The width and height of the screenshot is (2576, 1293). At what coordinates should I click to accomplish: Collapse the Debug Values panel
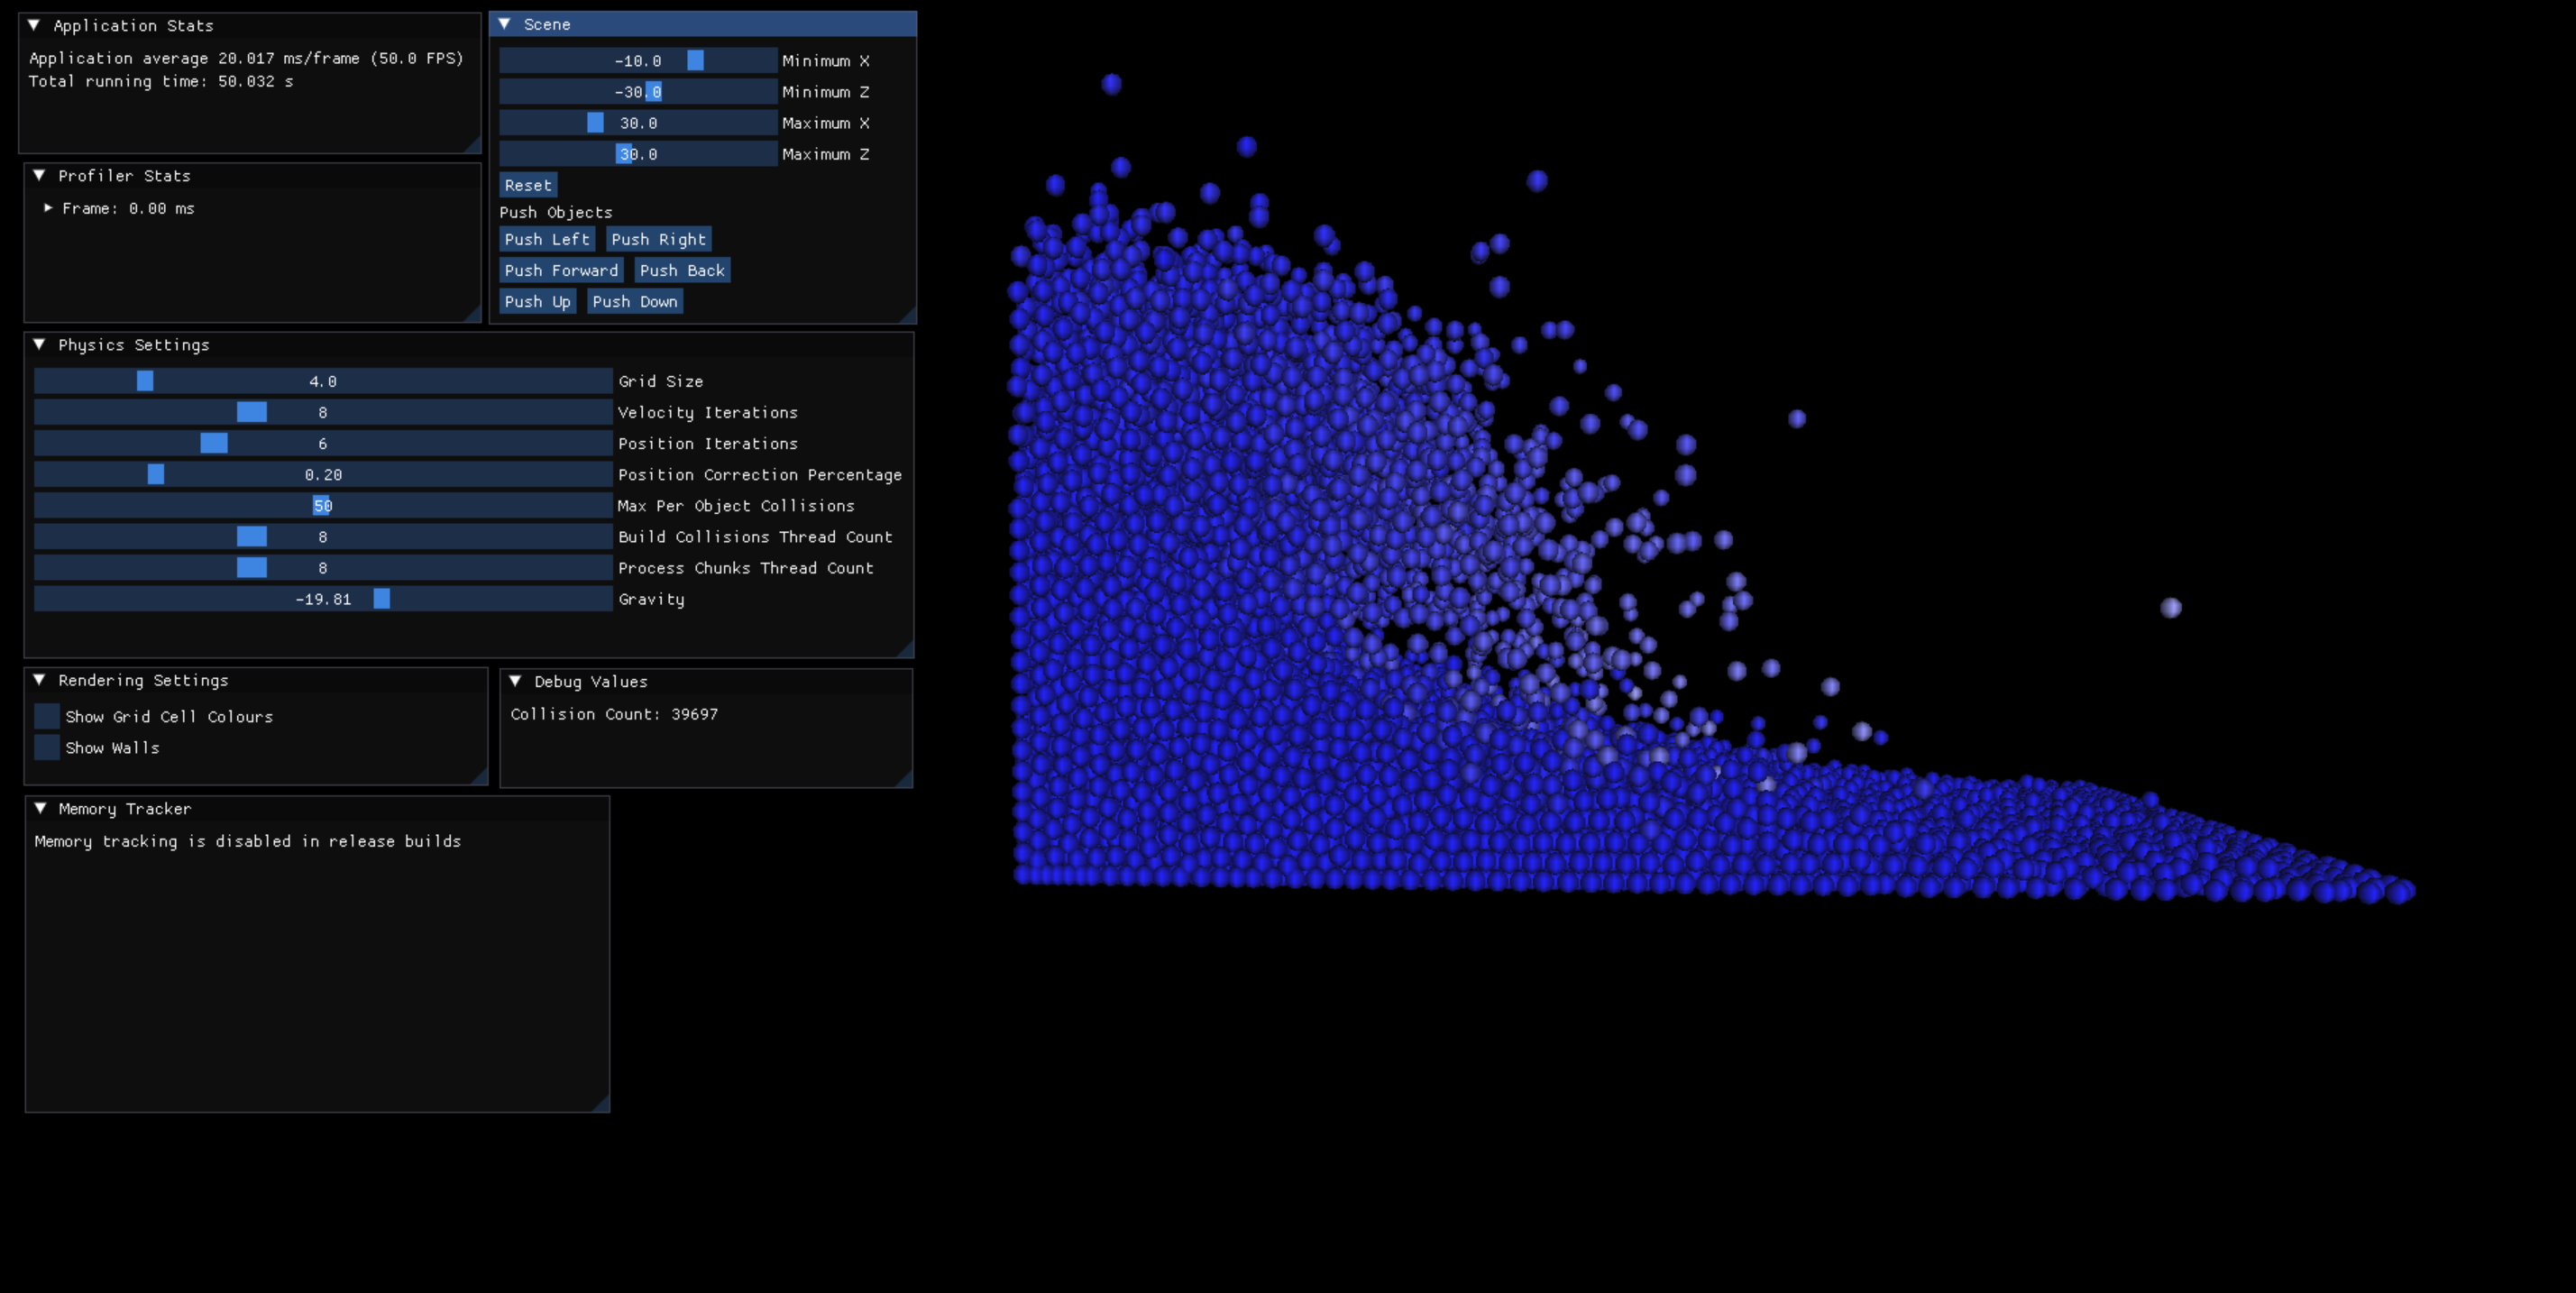[x=516, y=681]
